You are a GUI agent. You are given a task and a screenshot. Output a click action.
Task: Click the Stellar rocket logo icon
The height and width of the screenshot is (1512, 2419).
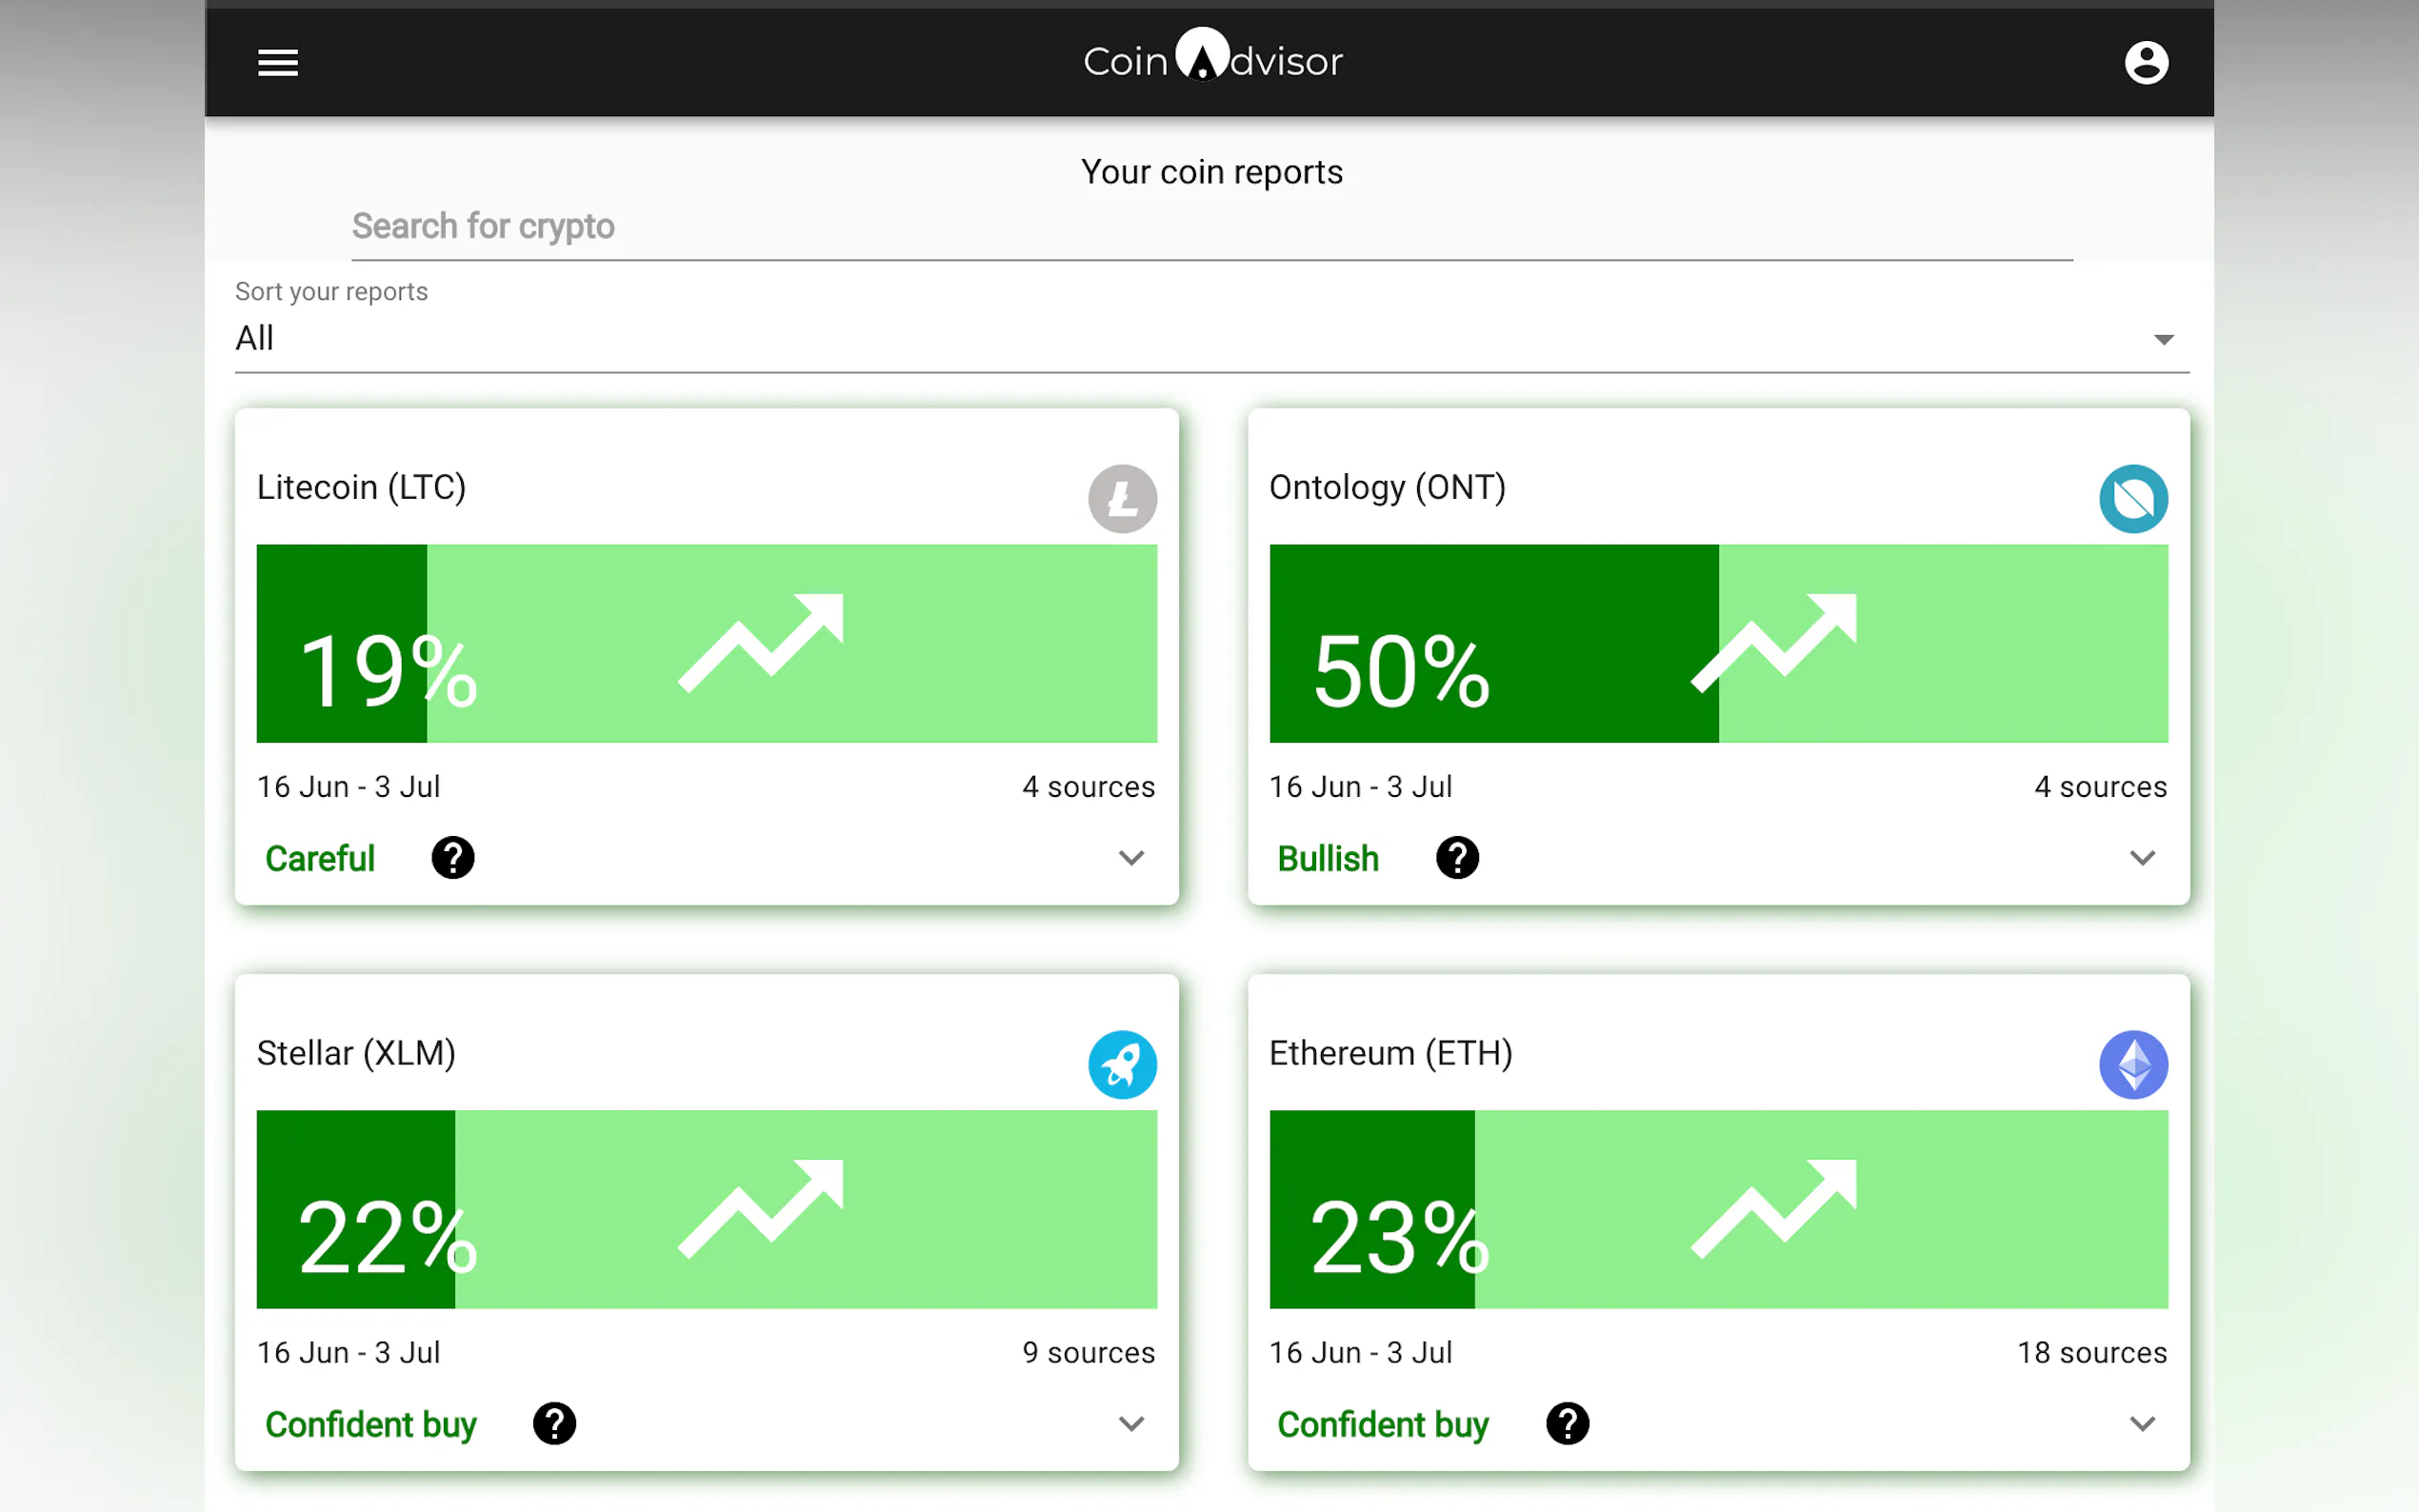(1122, 1064)
